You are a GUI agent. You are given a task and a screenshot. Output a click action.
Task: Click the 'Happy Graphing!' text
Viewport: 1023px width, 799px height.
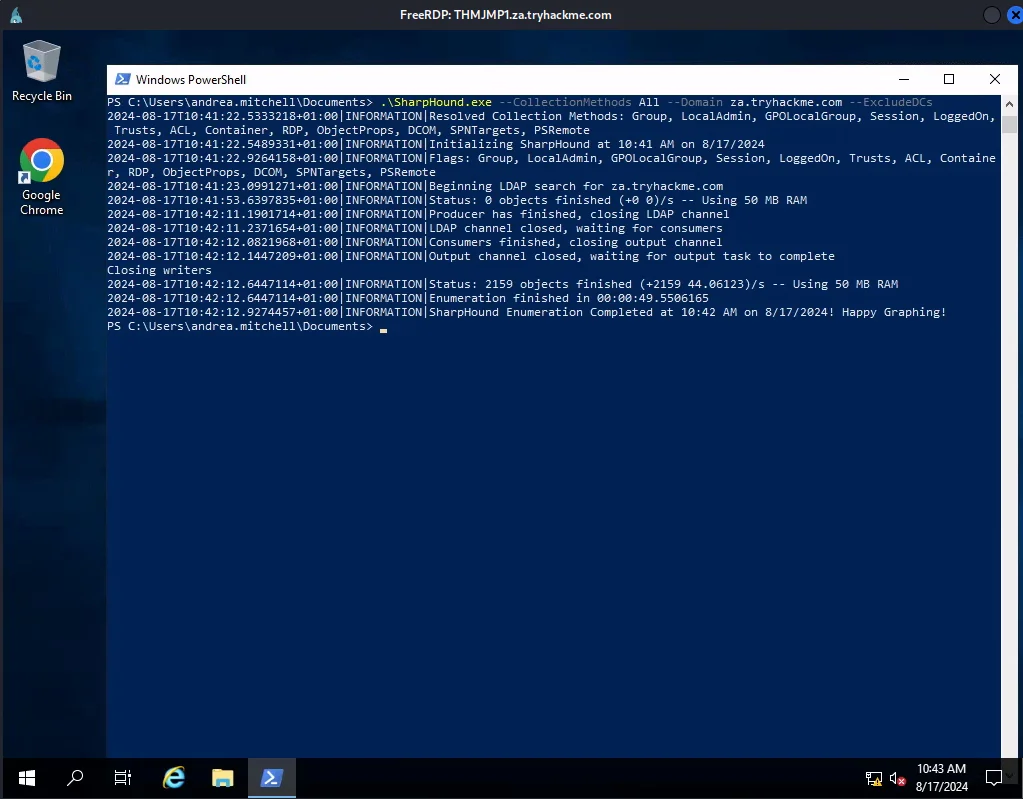click(894, 312)
